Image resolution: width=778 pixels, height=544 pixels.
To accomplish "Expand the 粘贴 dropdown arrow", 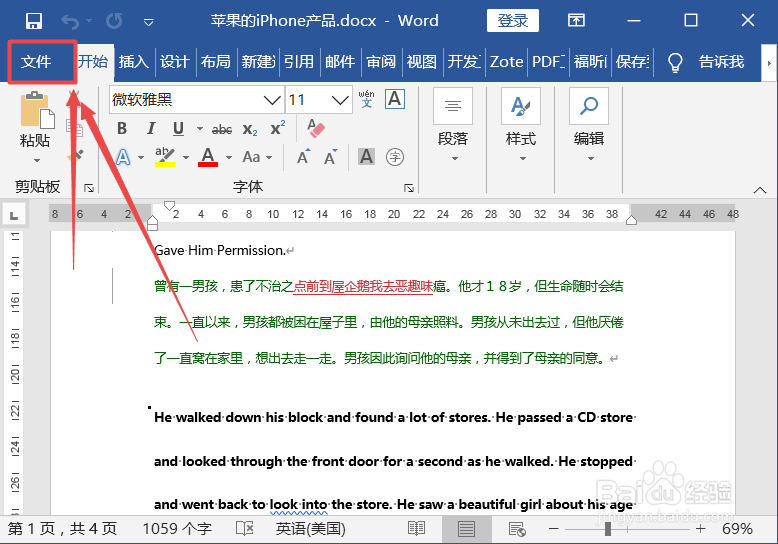I will (x=36, y=160).
